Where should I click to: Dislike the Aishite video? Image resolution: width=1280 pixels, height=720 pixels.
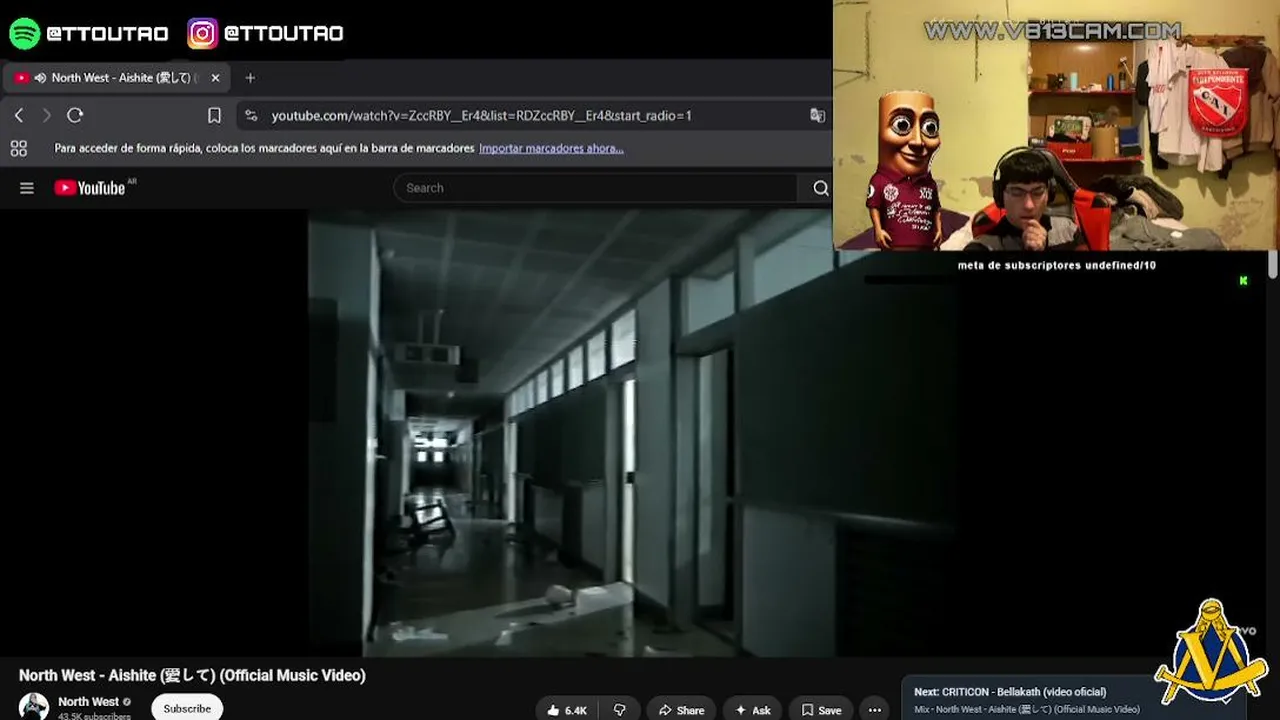tap(619, 710)
